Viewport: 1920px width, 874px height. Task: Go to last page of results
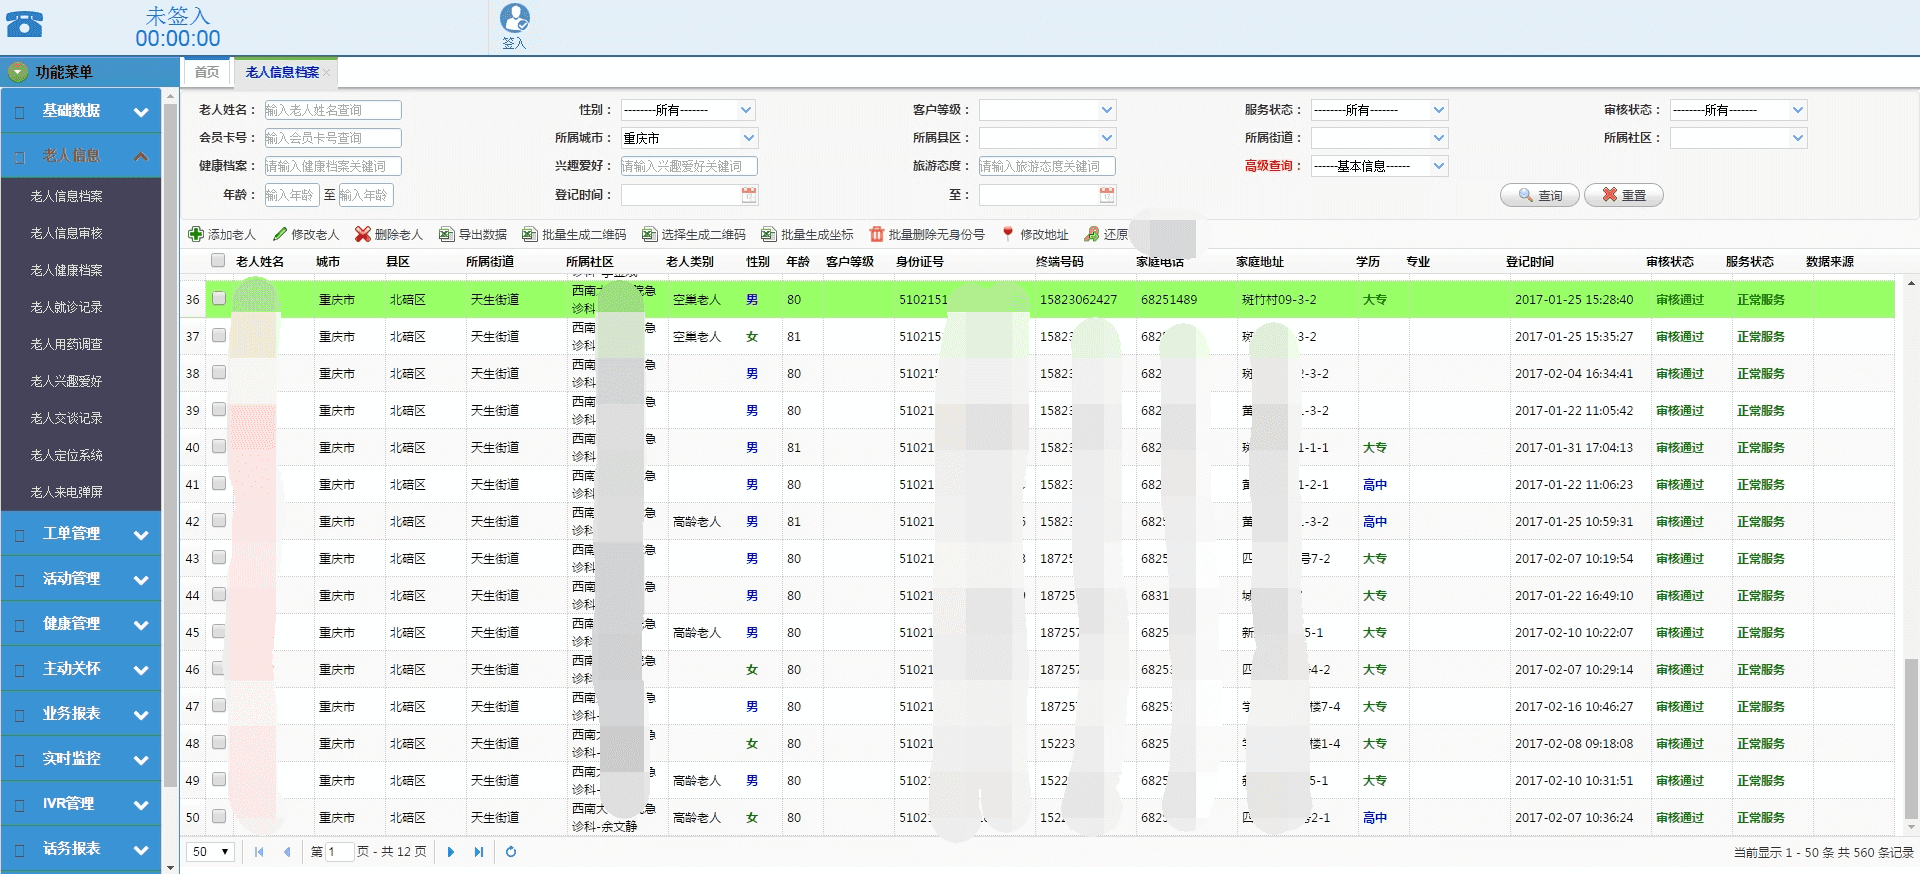479,852
